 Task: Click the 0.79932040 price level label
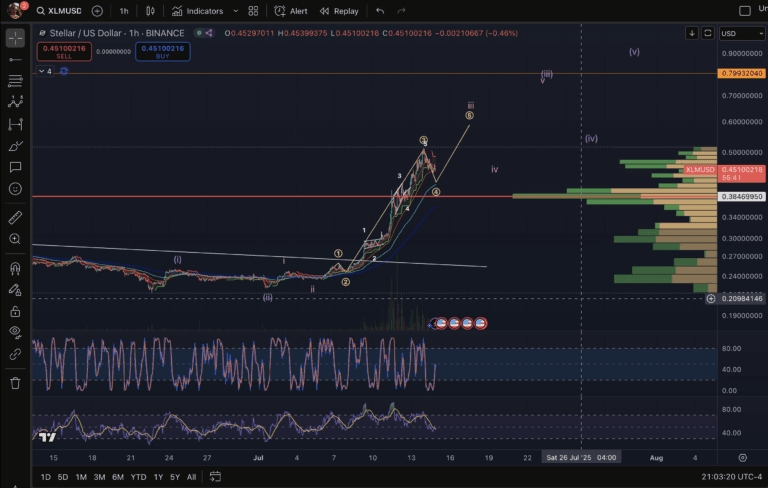(742, 73)
